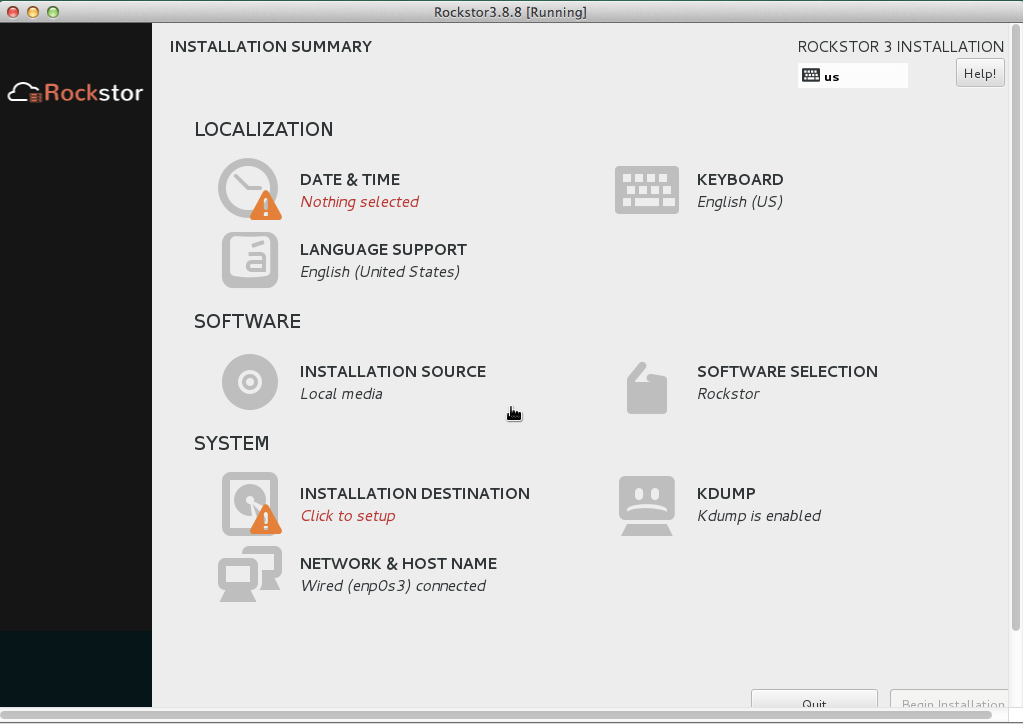Click 'Nothing selected' warning text
The height and width of the screenshot is (724, 1023).
(x=359, y=202)
